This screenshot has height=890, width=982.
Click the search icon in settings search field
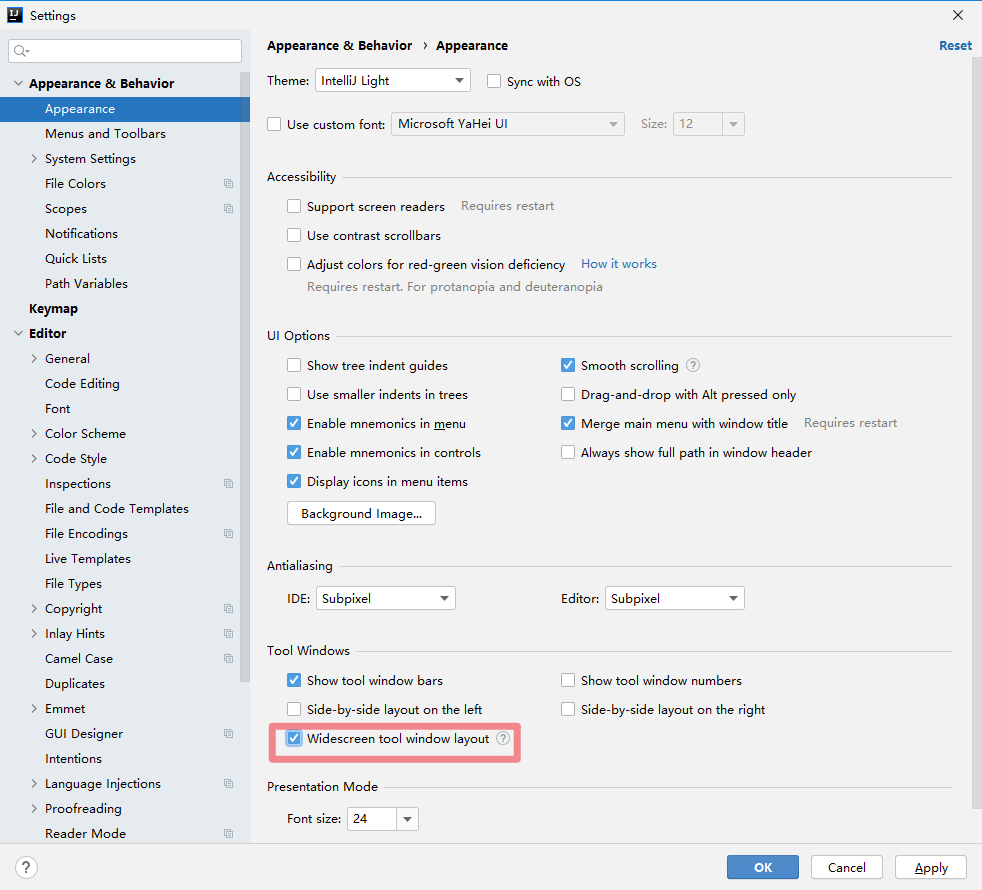[x=22, y=51]
